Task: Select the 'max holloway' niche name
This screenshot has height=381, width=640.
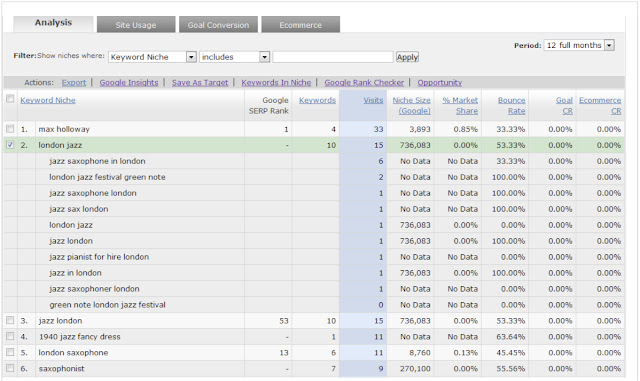Action: [64, 129]
